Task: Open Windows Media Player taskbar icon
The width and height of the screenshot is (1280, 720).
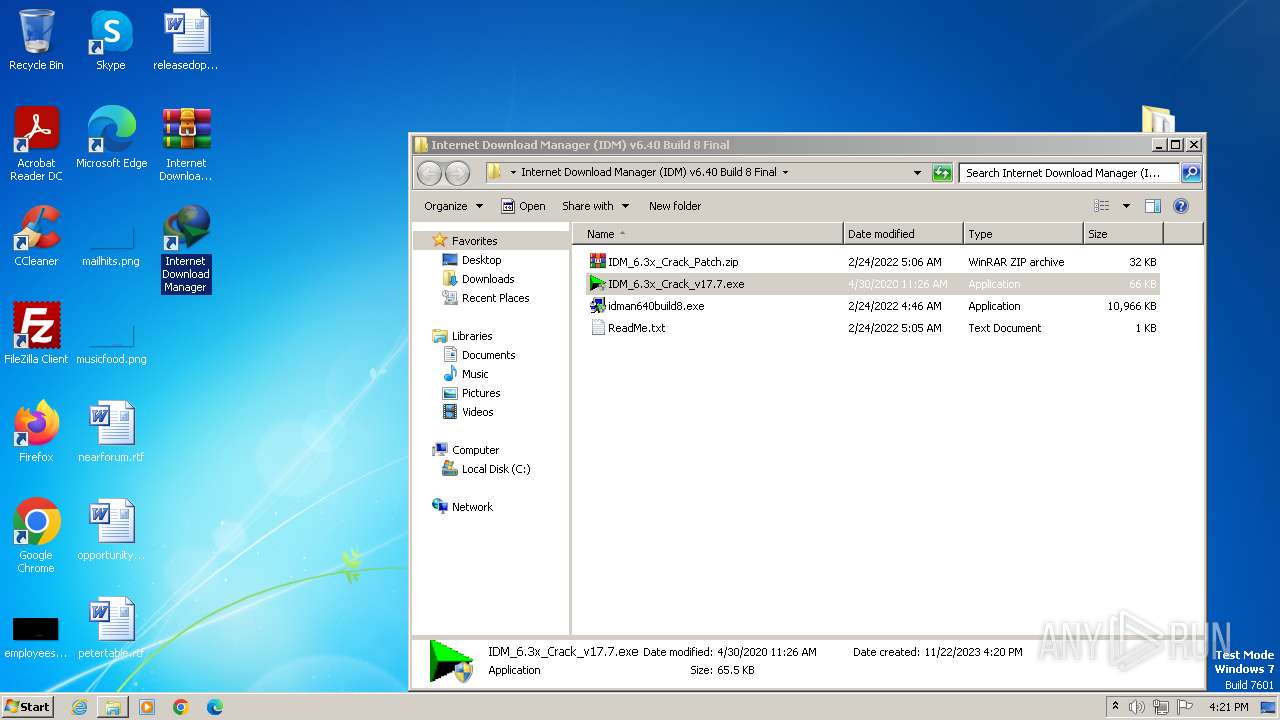Action: [x=147, y=707]
